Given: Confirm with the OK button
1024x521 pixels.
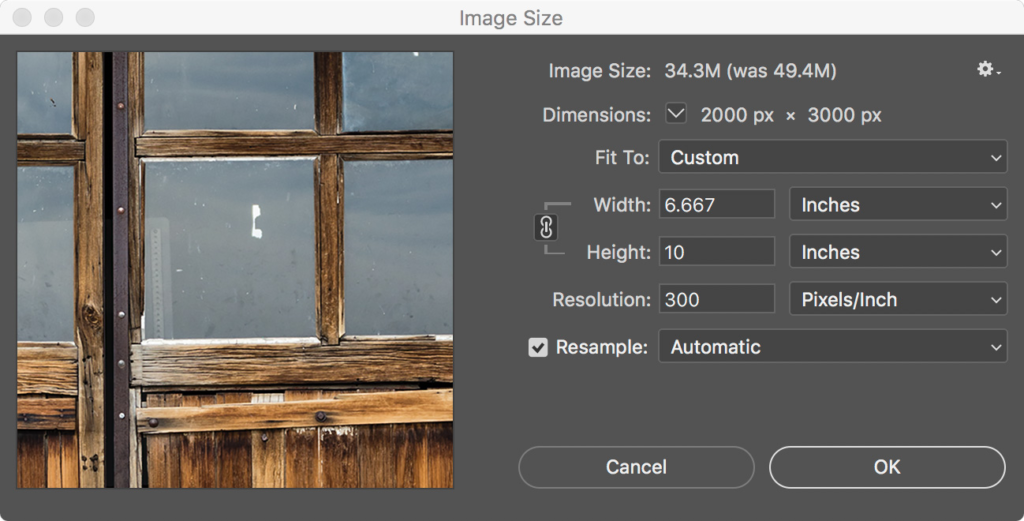Looking at the screenshot, I should (x=886, y=467).
